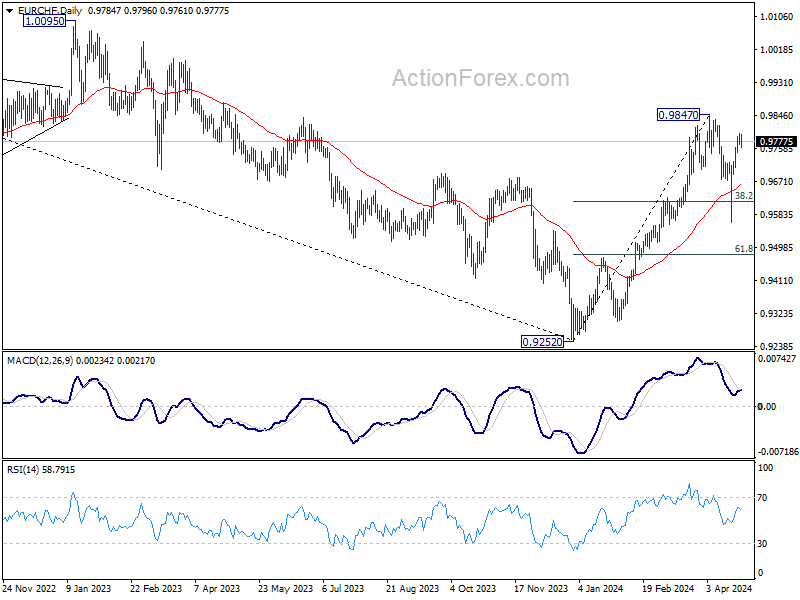800x600 pixels.
Task: Select the 1.00950 price label
Action: coord(45,21)
